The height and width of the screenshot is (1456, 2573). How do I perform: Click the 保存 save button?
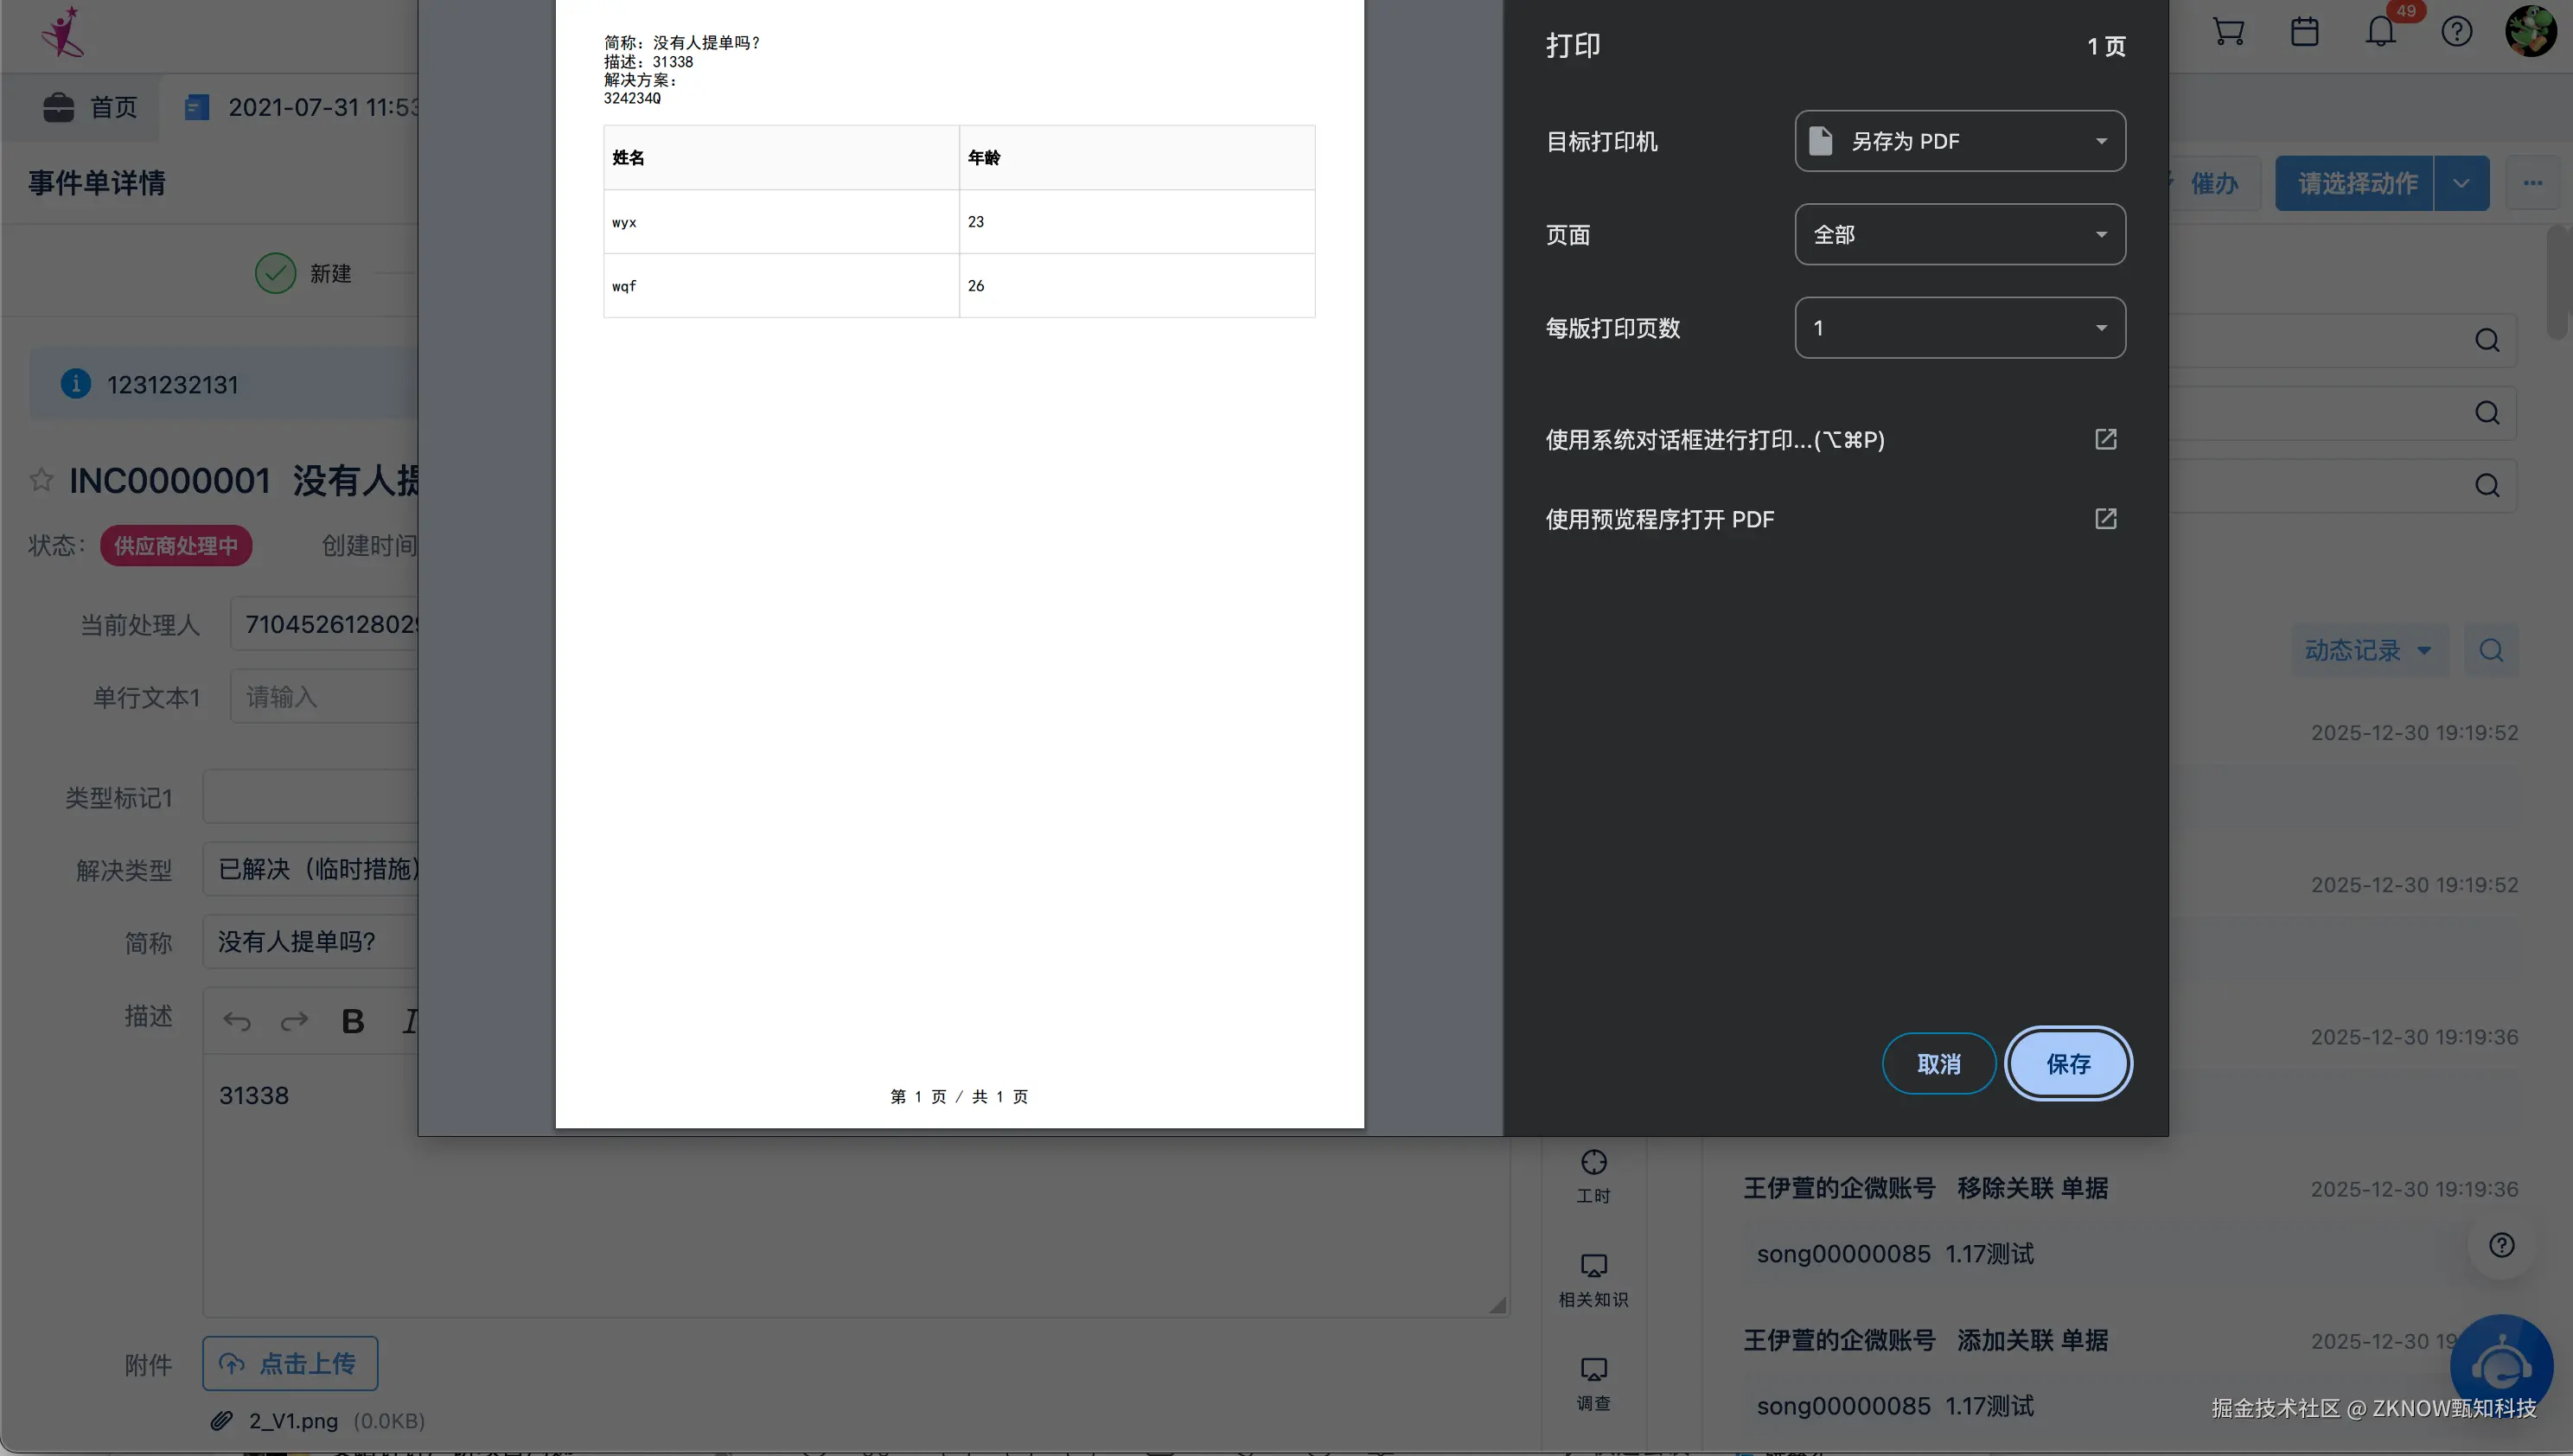(x=2068, y=1064)
